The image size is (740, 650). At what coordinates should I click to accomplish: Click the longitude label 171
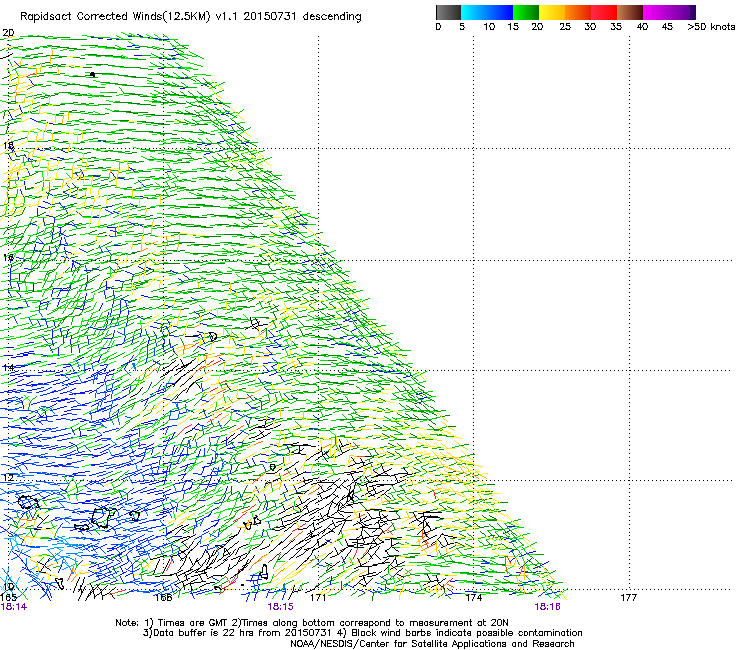318,598
